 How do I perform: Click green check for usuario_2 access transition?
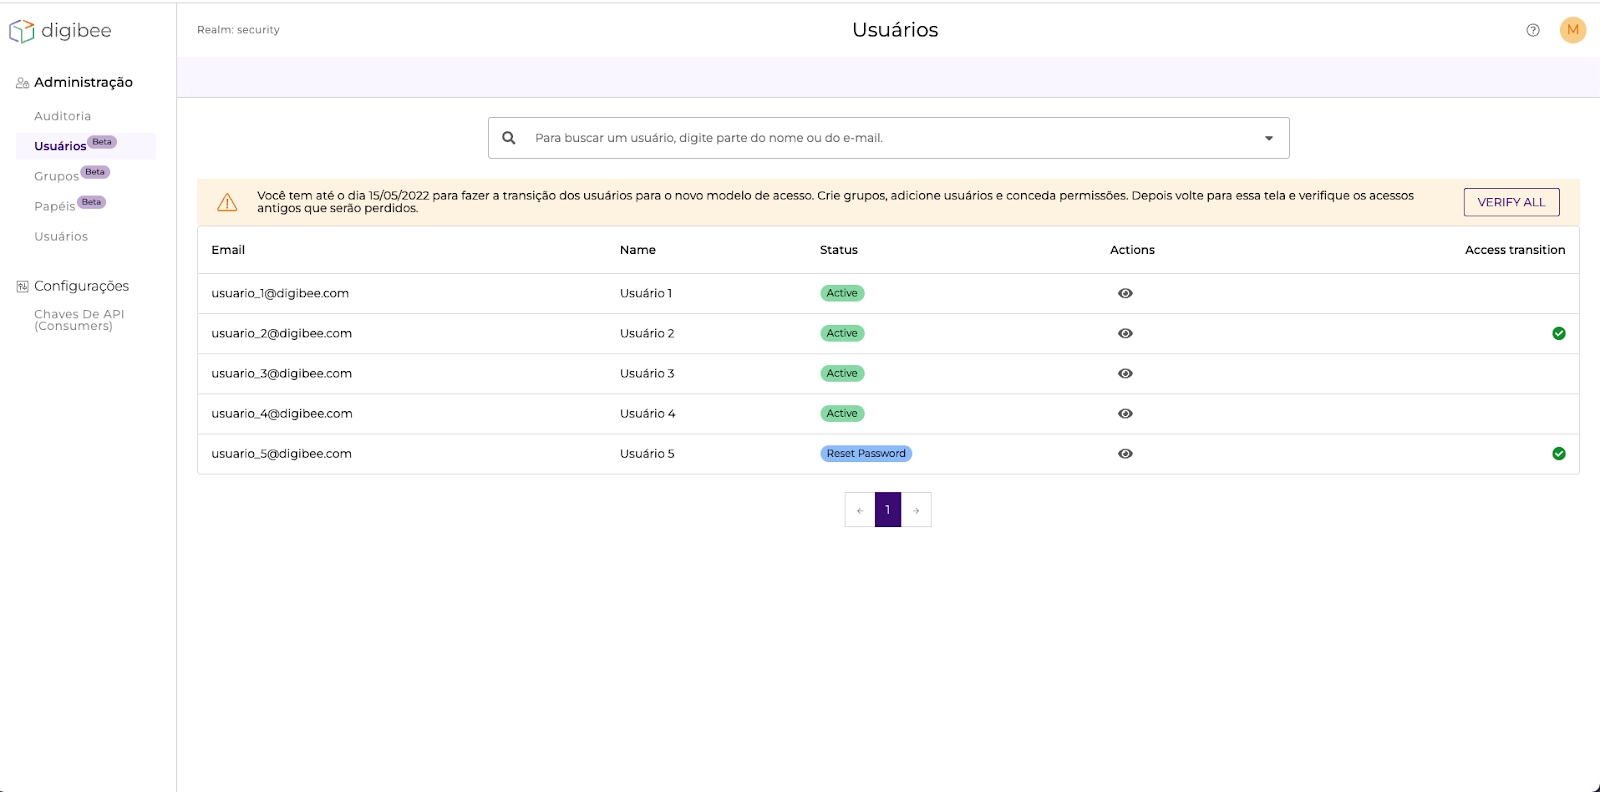[x=1558, y=333]
